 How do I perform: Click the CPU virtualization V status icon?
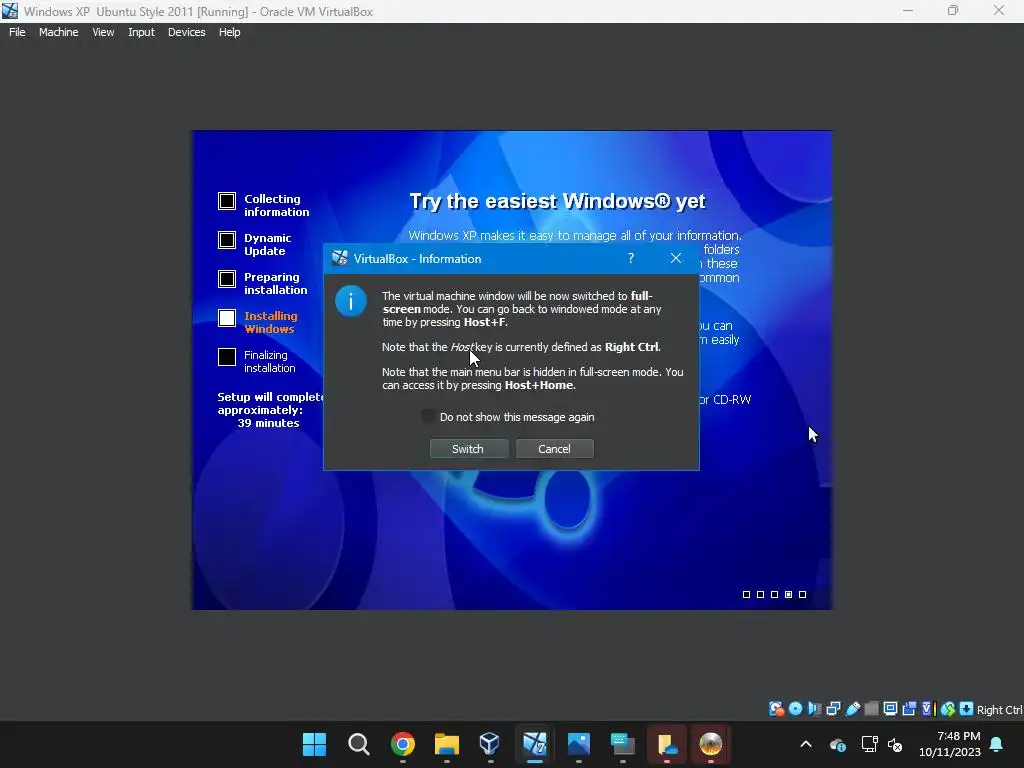point(928,709)
